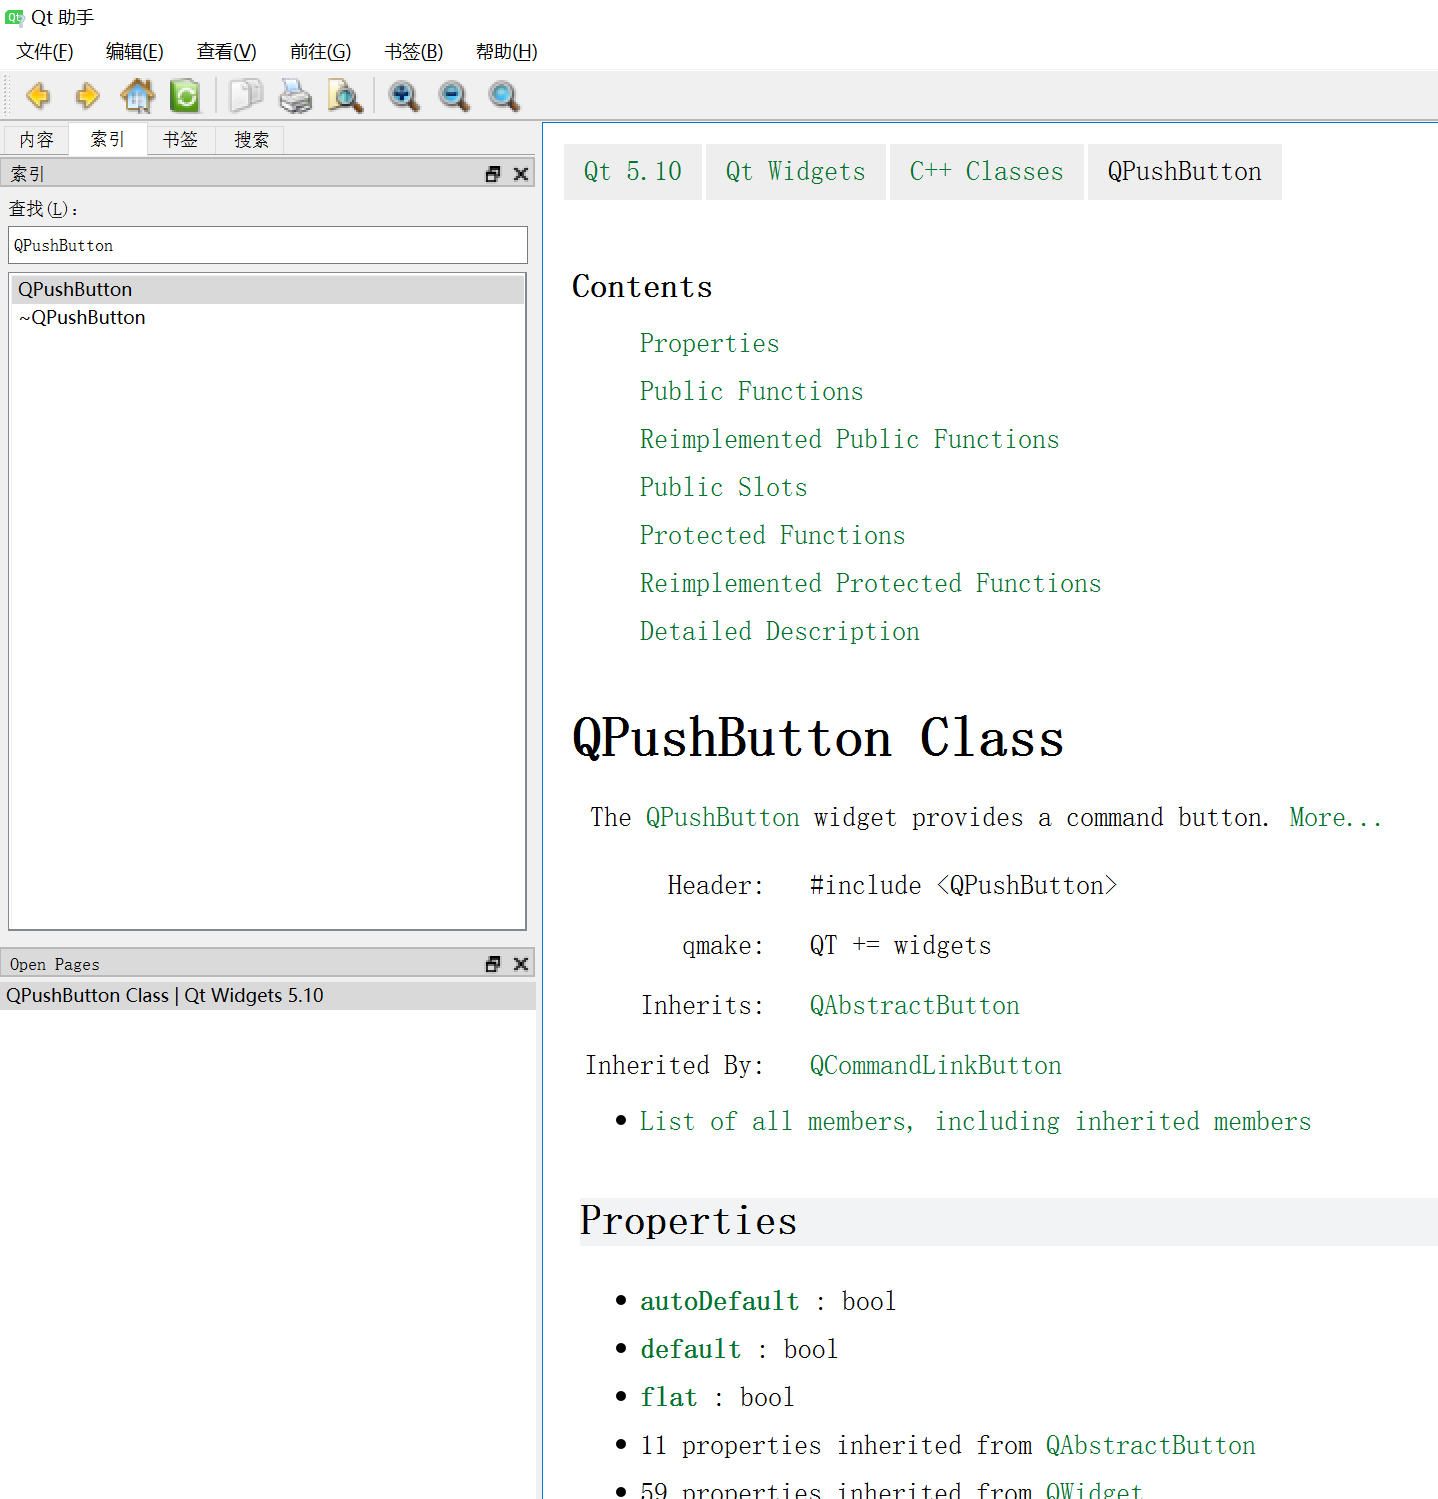Open the C++ Classes breadcrumb link
1438x1499 pixels.
[x=987, y=172]
